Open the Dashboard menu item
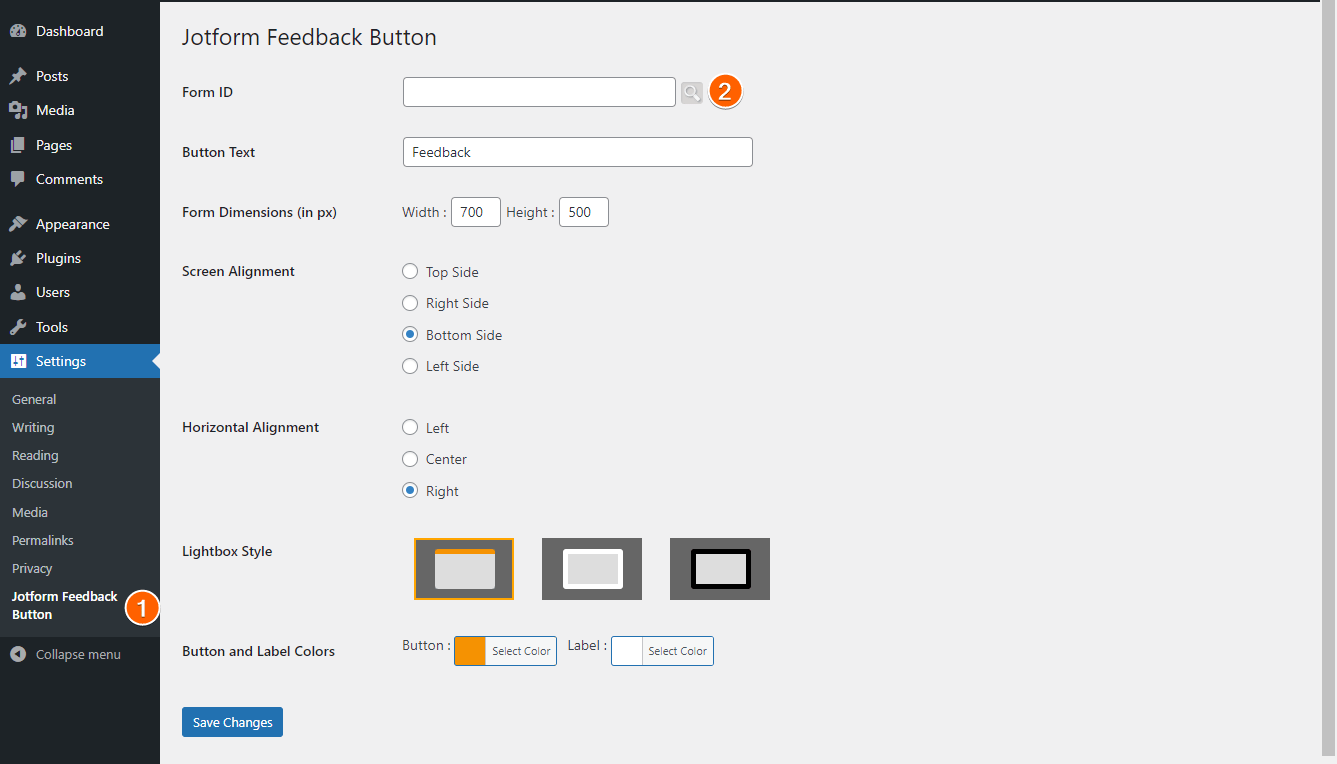 click(x=80, y=31)
